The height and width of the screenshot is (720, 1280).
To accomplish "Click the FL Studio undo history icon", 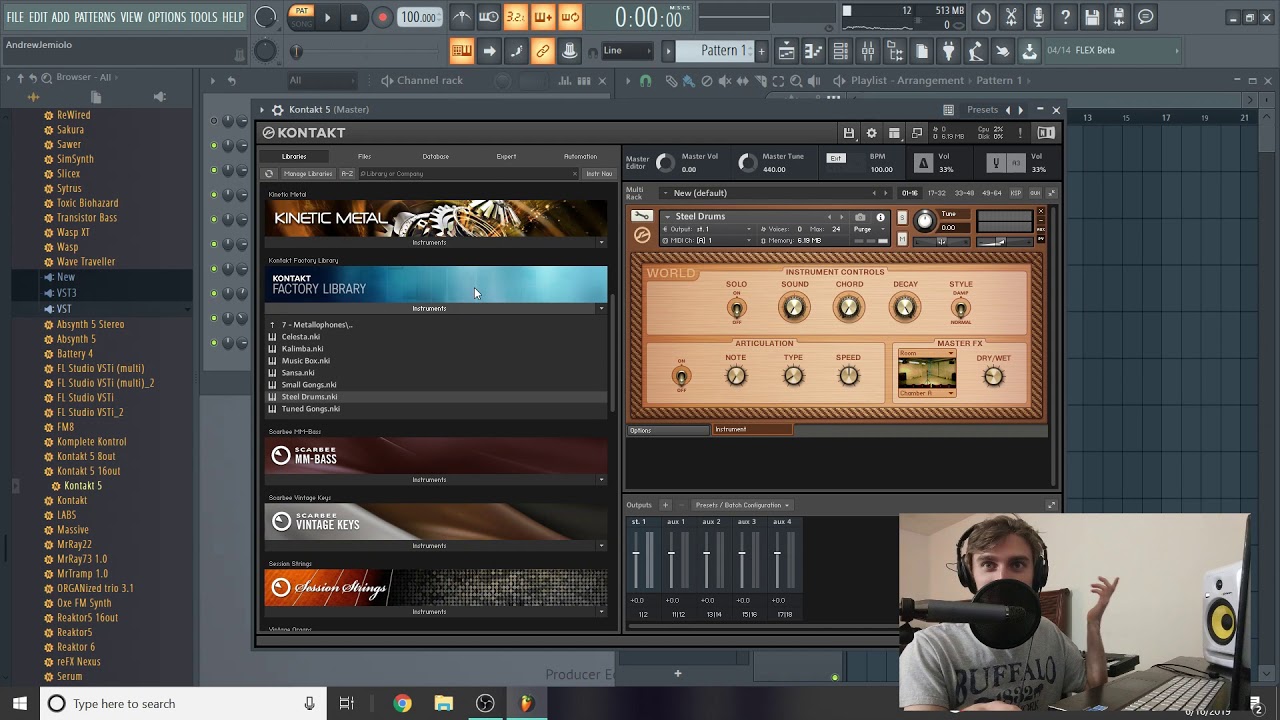I will tap(984, 17).
